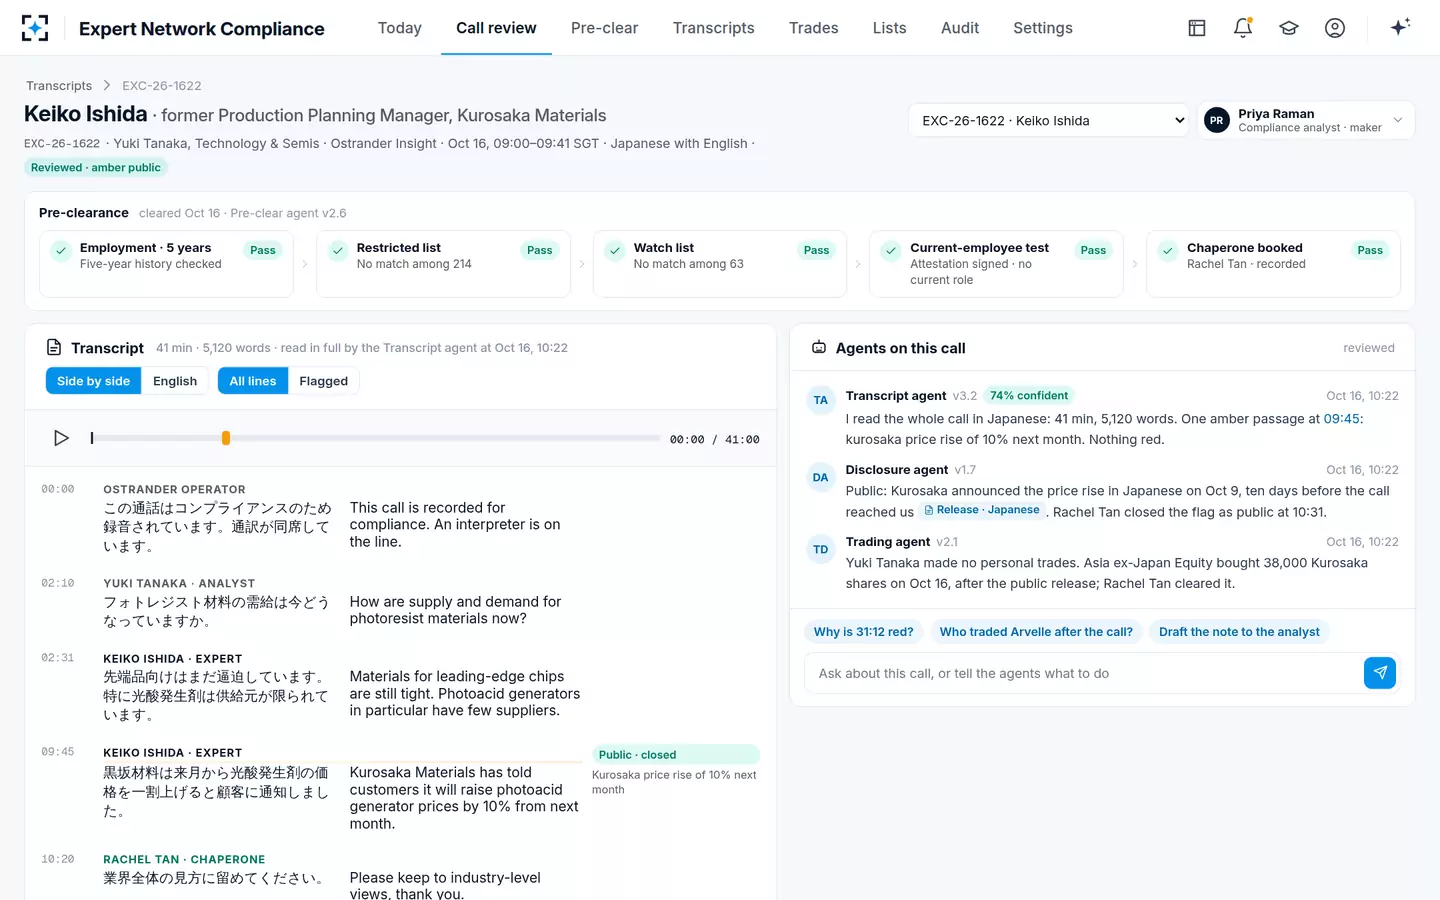Expand the Priya Raman role switcher

click(1306, 121)
